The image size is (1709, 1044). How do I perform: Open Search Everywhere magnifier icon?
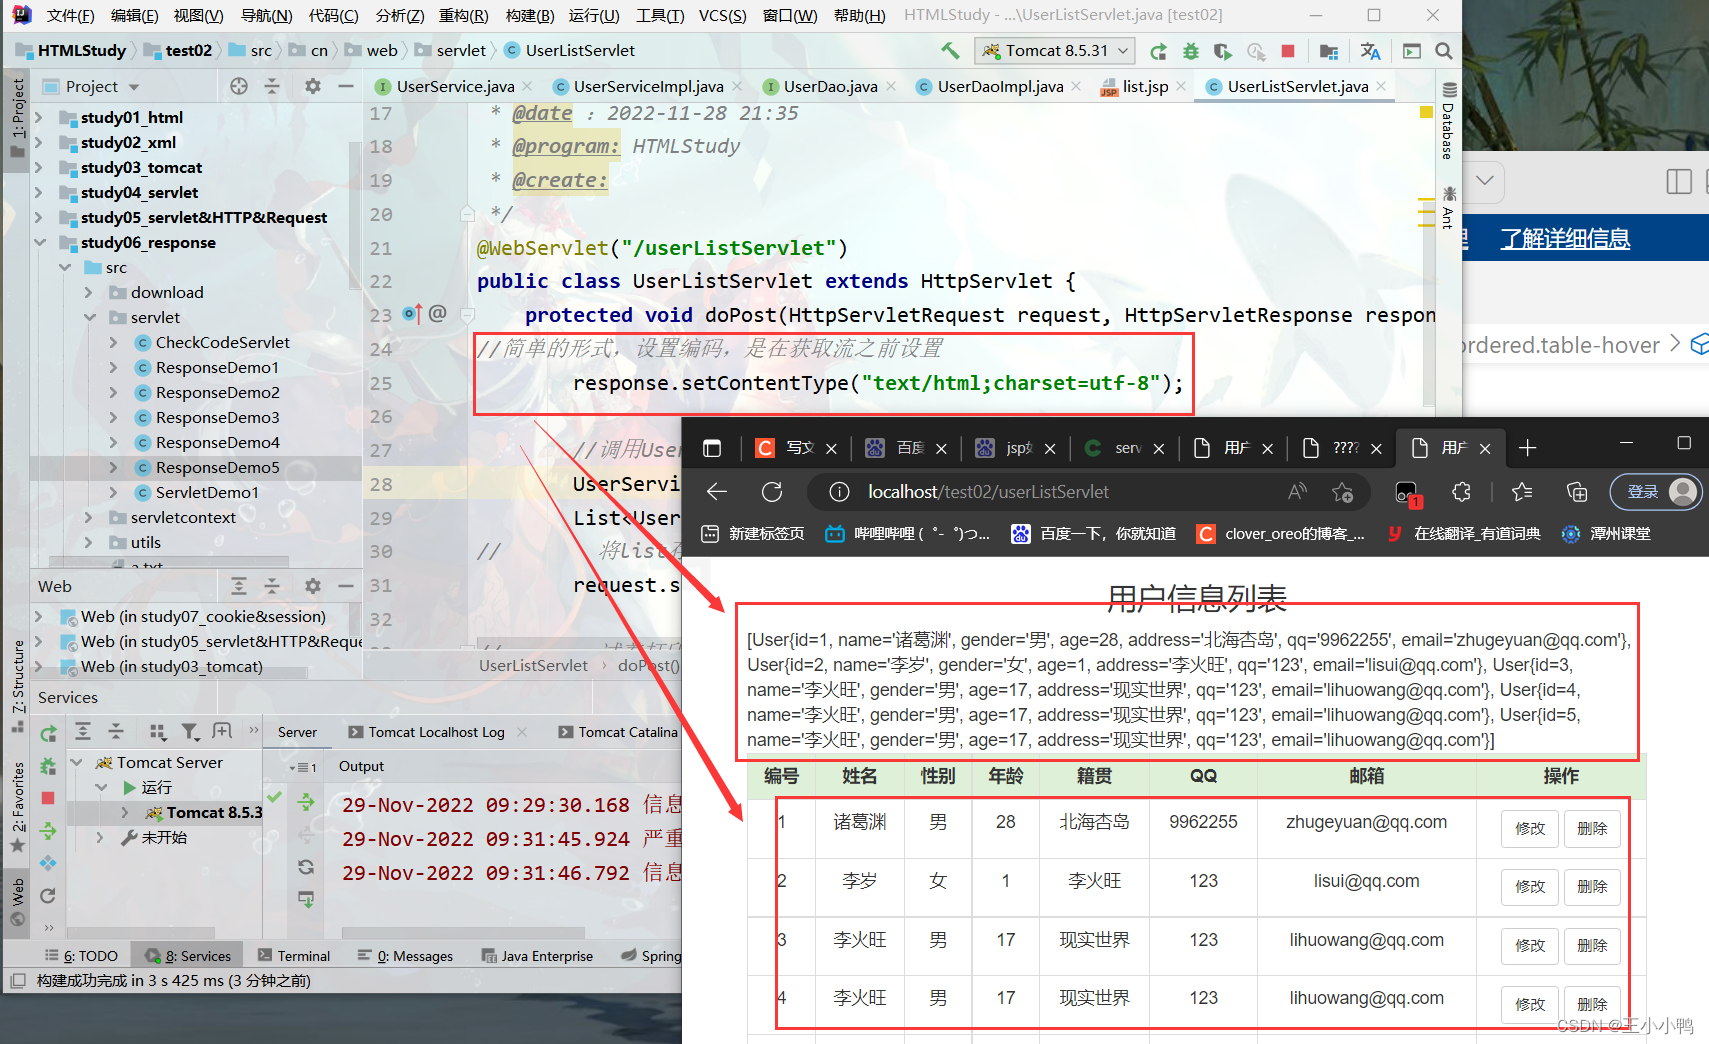pyautogui.click(x=1443, y=51)
